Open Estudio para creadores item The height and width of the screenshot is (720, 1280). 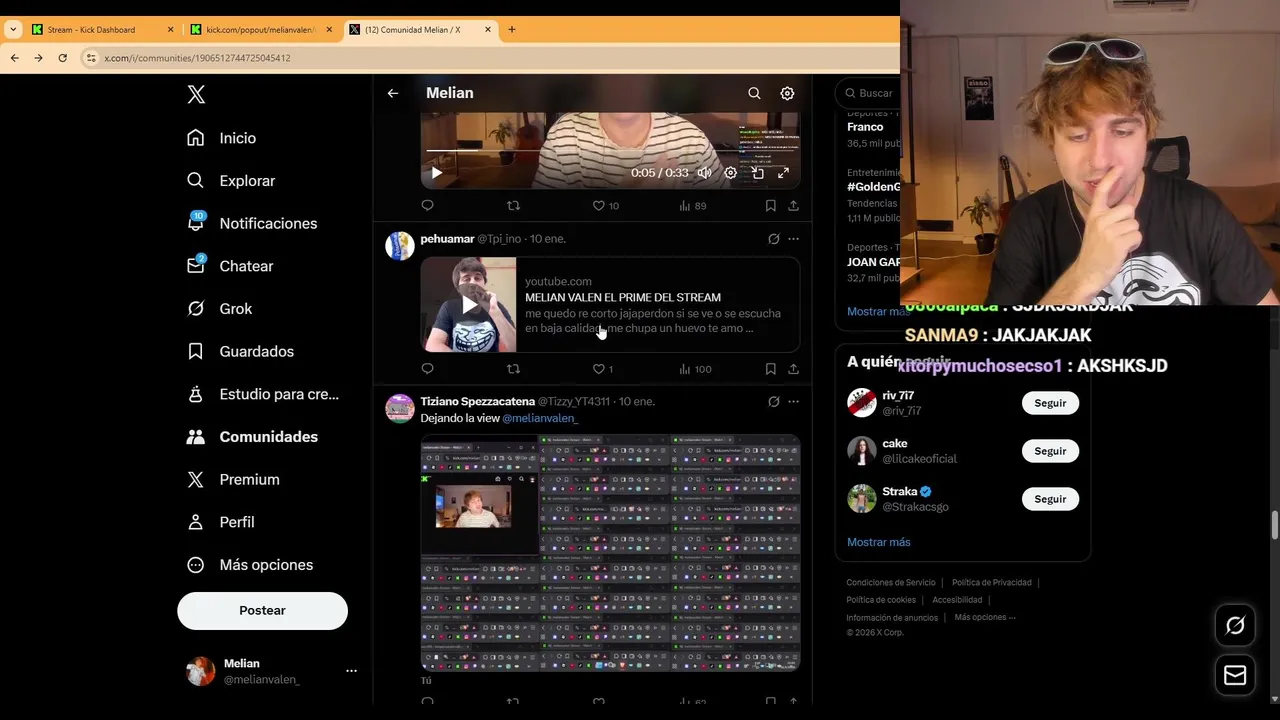pos(263,394)
